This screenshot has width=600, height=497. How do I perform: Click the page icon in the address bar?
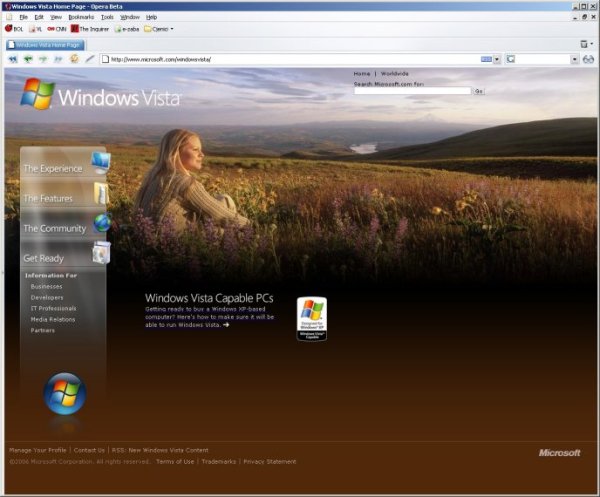click(105, 59)
